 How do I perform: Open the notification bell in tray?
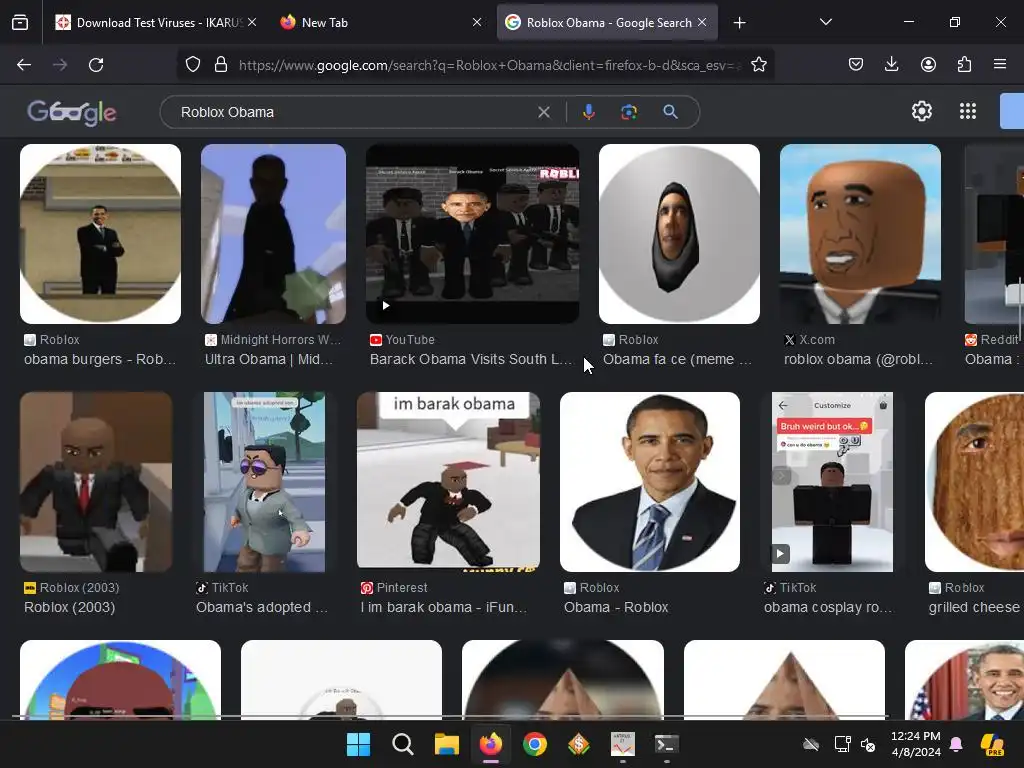coord(956,744)
